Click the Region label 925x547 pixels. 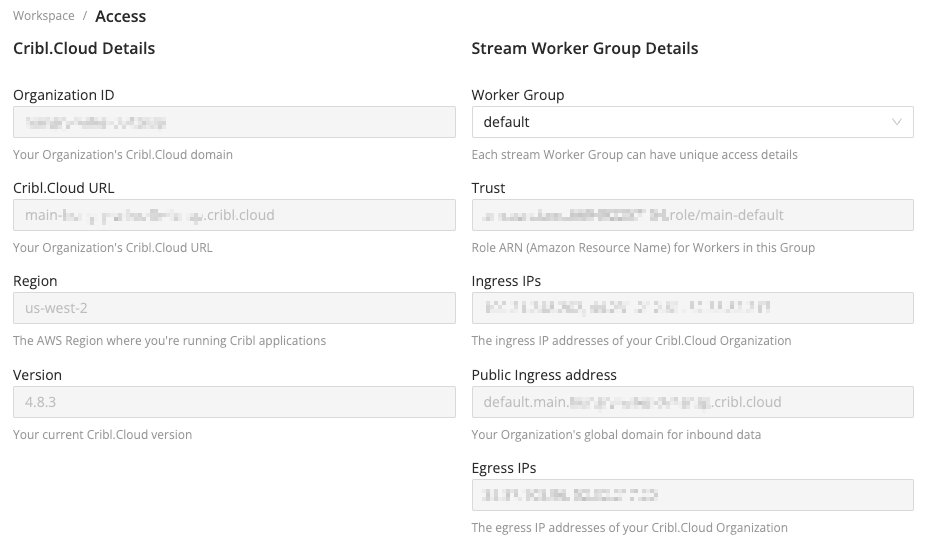point(35,281)
